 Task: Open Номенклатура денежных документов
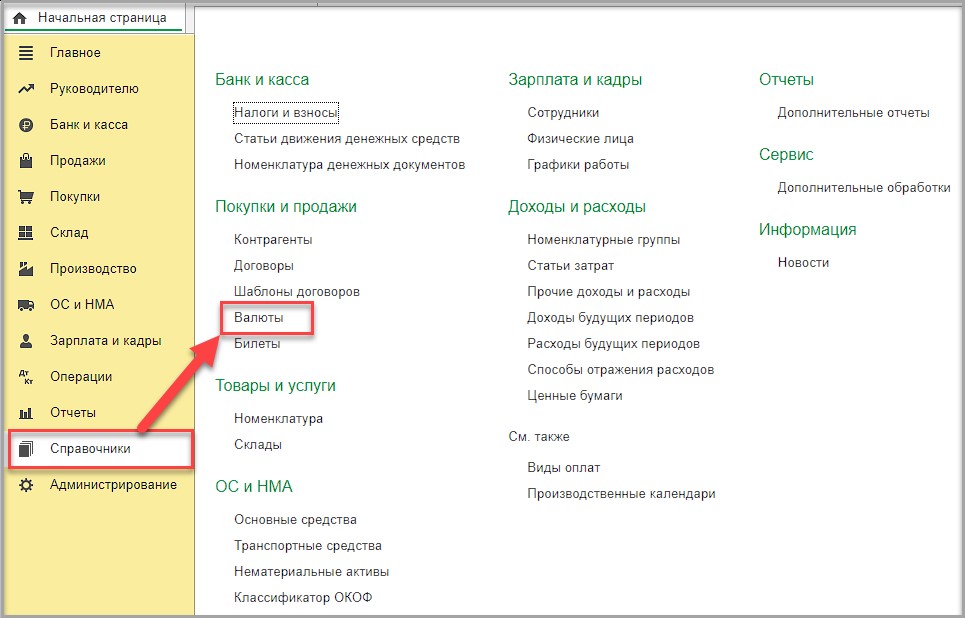[349, 164]
